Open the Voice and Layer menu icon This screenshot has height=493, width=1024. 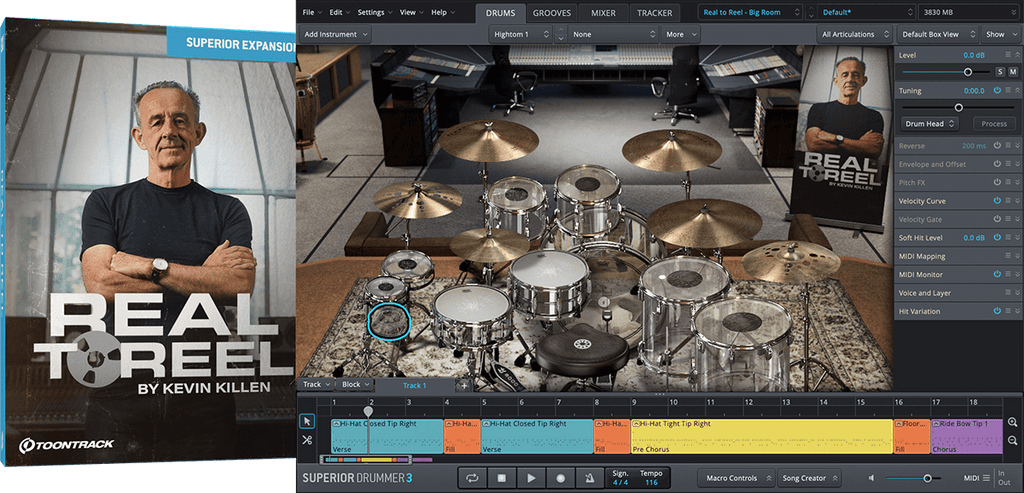(1008, 293)
